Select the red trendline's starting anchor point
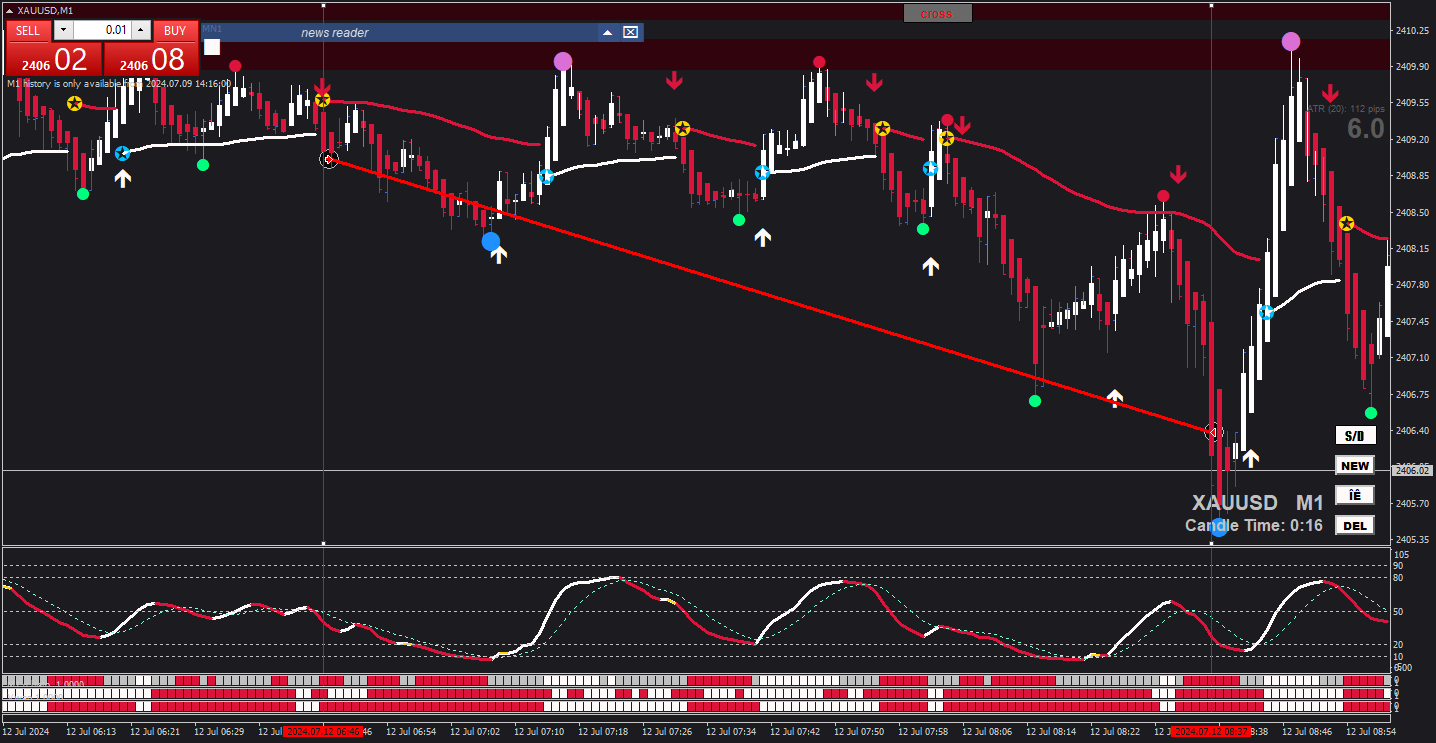 [329, 158]
